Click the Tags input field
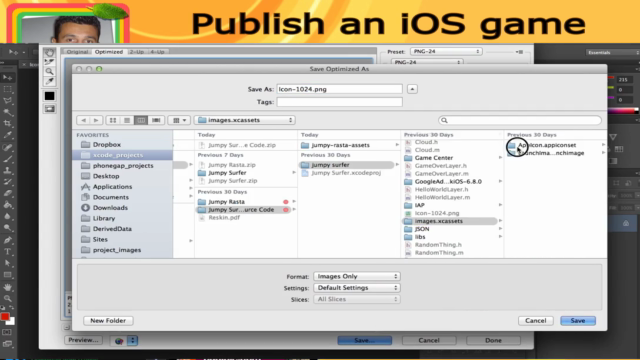 [x=340, y=102]
